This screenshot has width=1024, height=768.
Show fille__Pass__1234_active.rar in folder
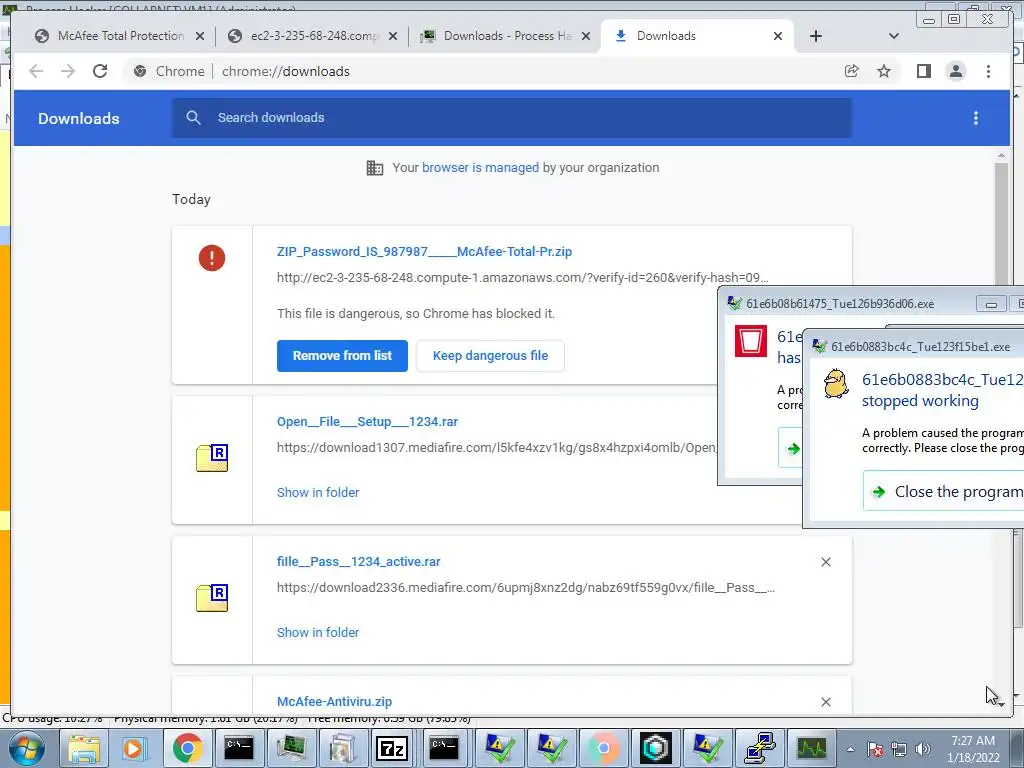click(x=318, y=632)
